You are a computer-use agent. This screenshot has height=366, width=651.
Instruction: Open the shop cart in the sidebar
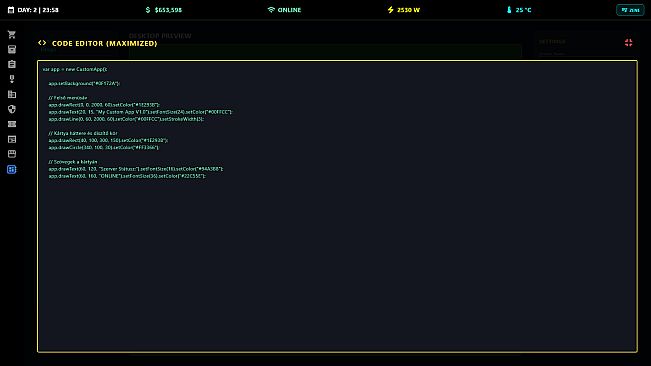click(12, 34)
